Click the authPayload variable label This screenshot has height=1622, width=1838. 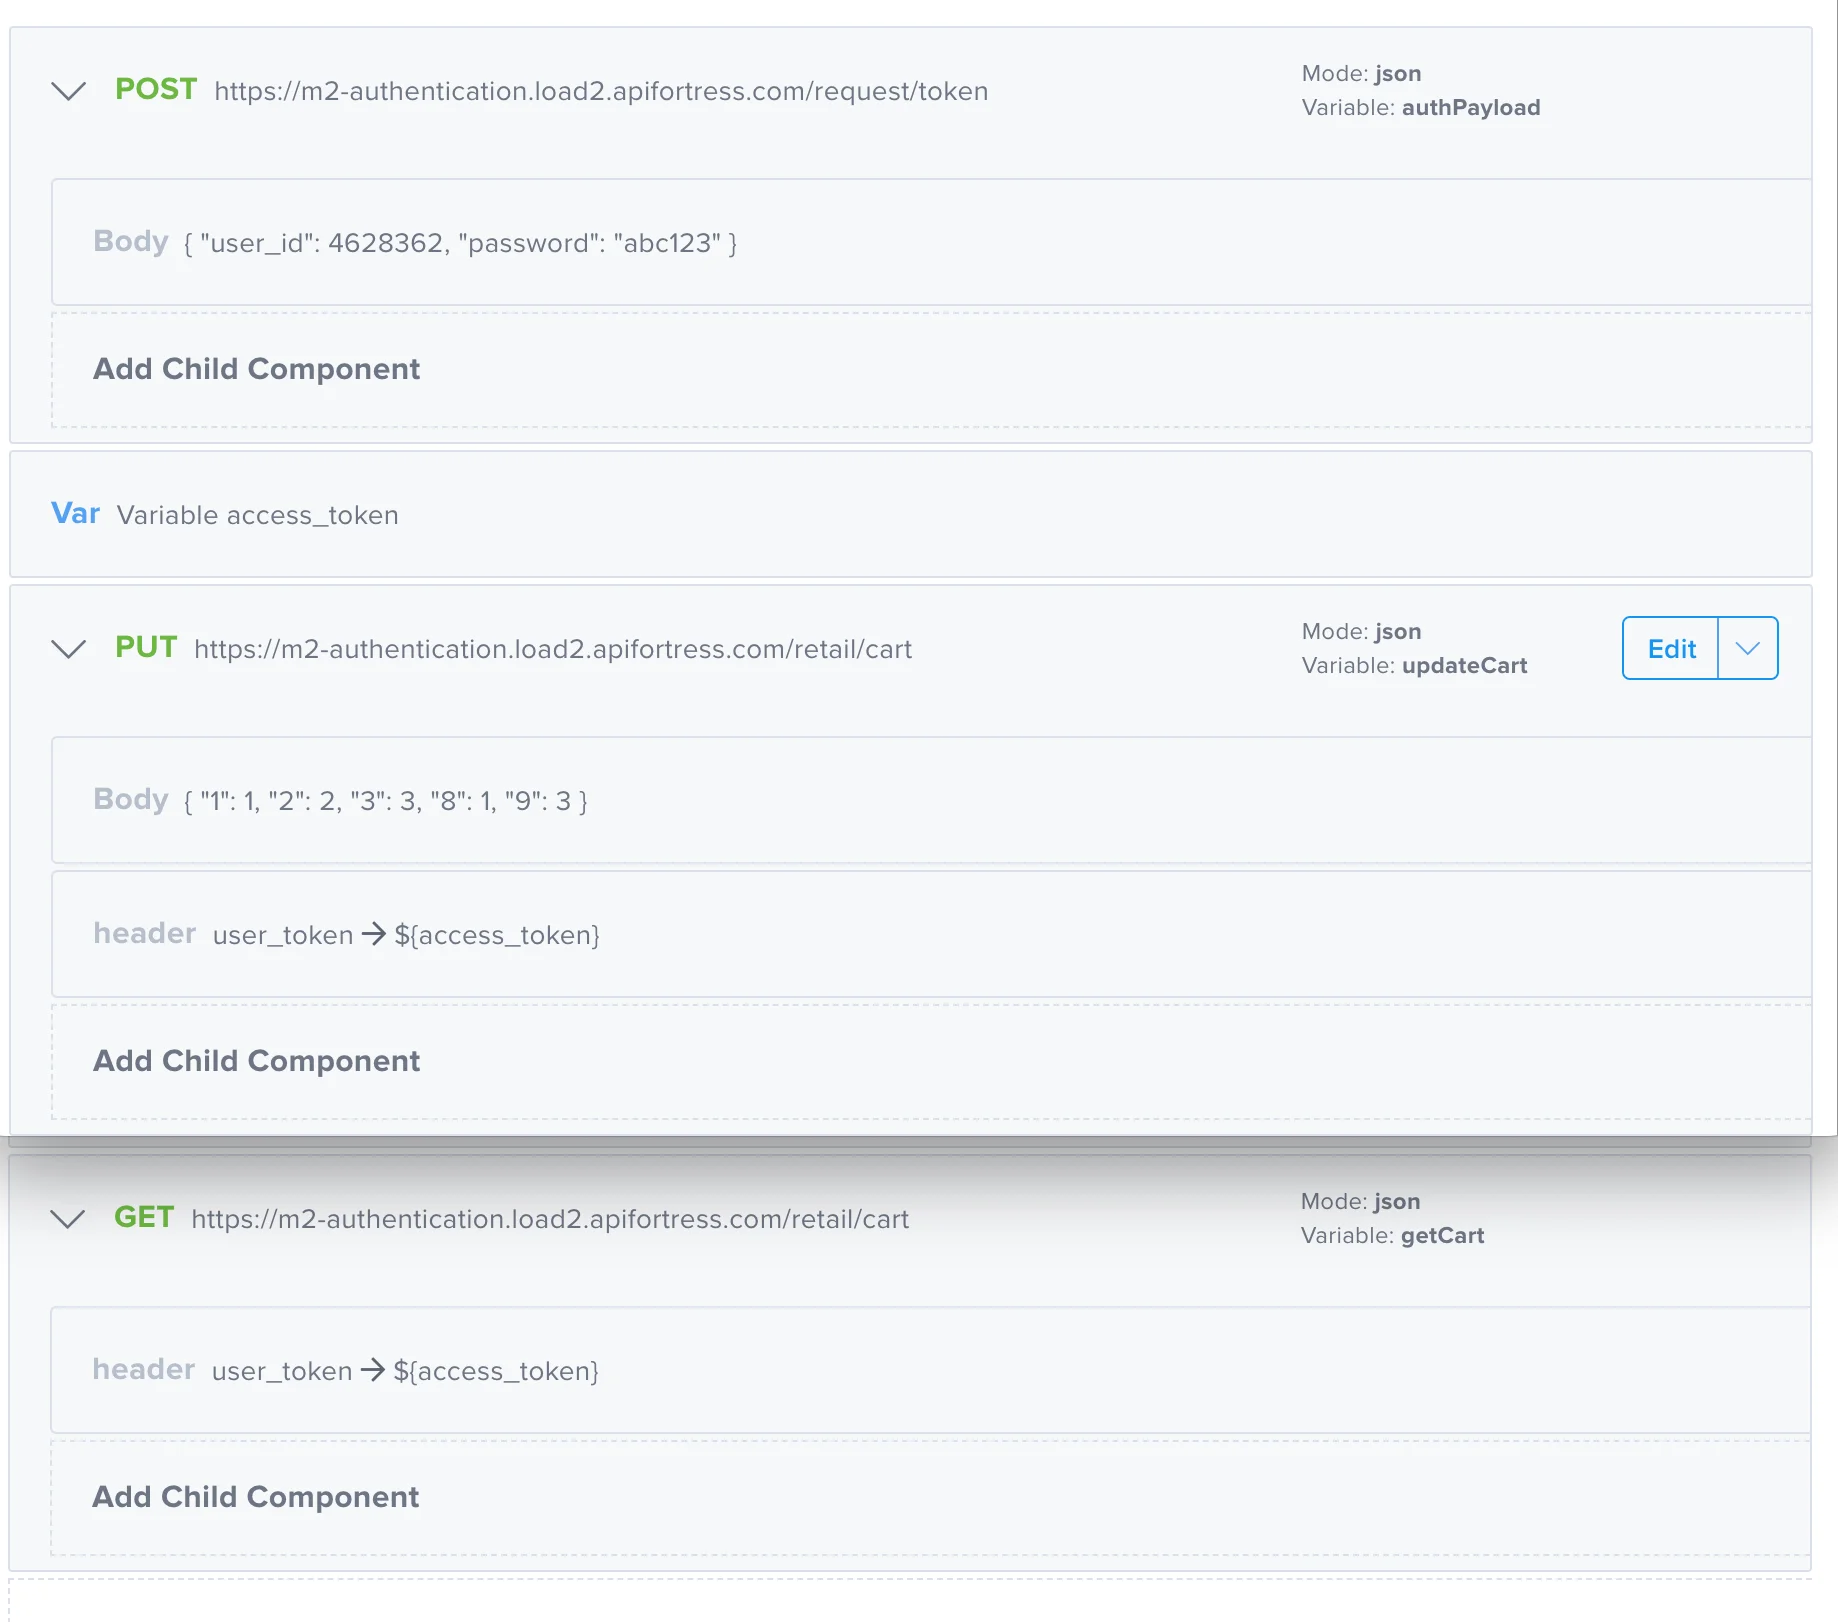(1470, 108)
